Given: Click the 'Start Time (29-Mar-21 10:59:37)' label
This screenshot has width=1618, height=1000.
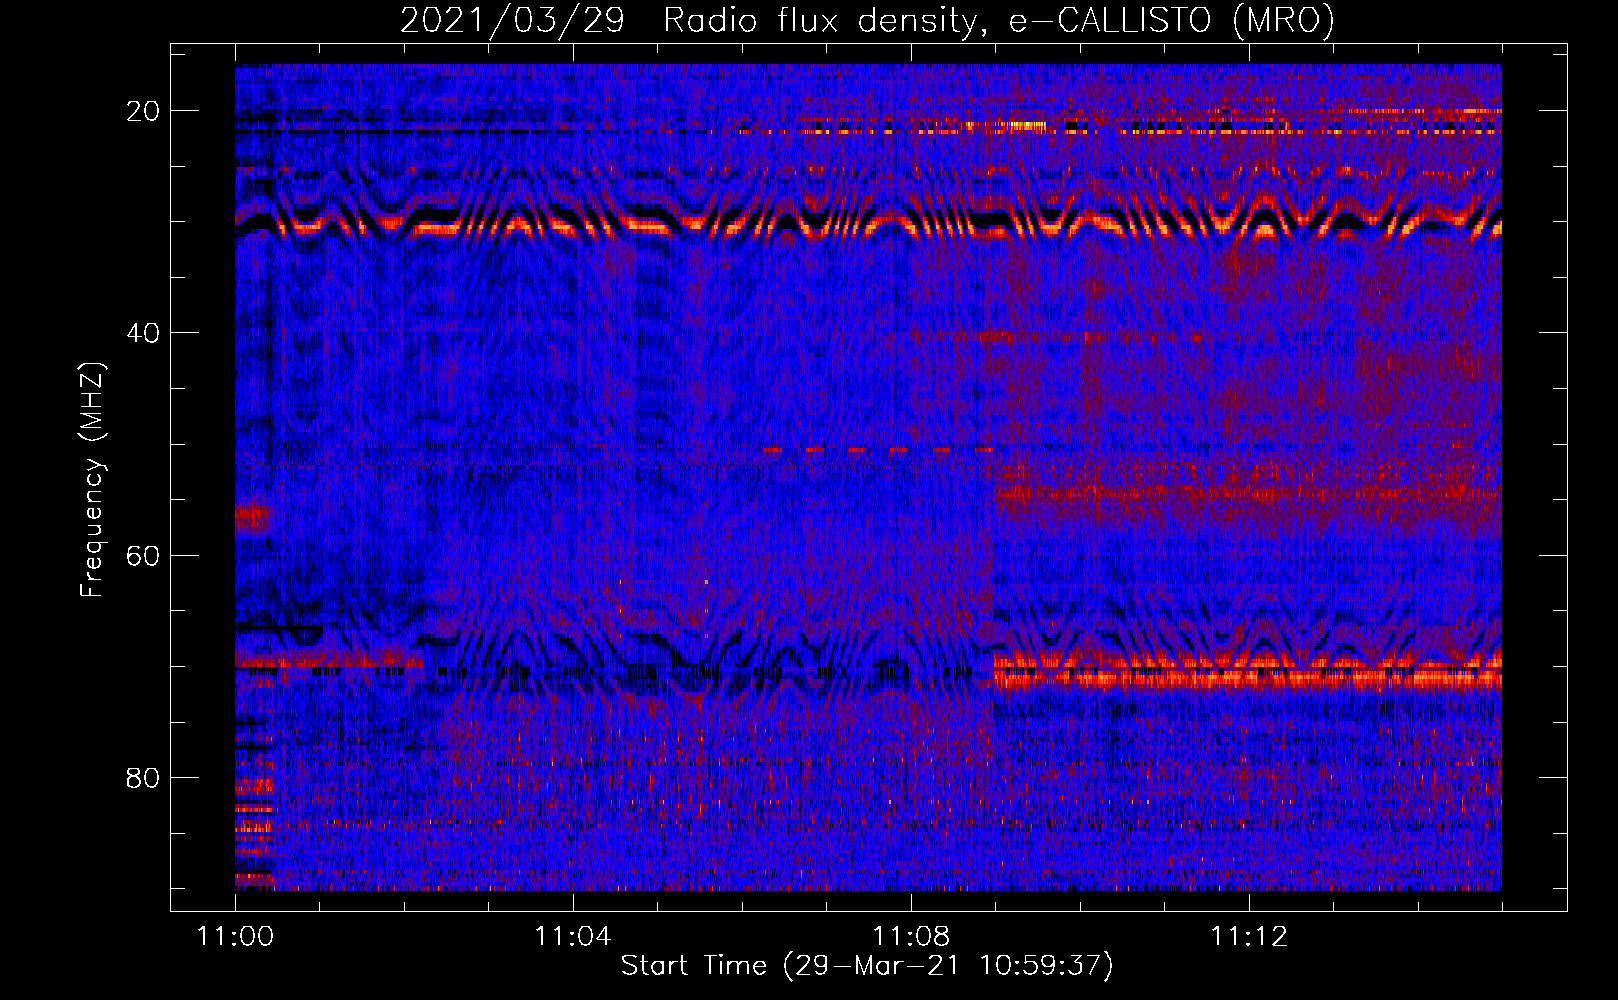Looking at the screenshot, I should pos(867,966).
